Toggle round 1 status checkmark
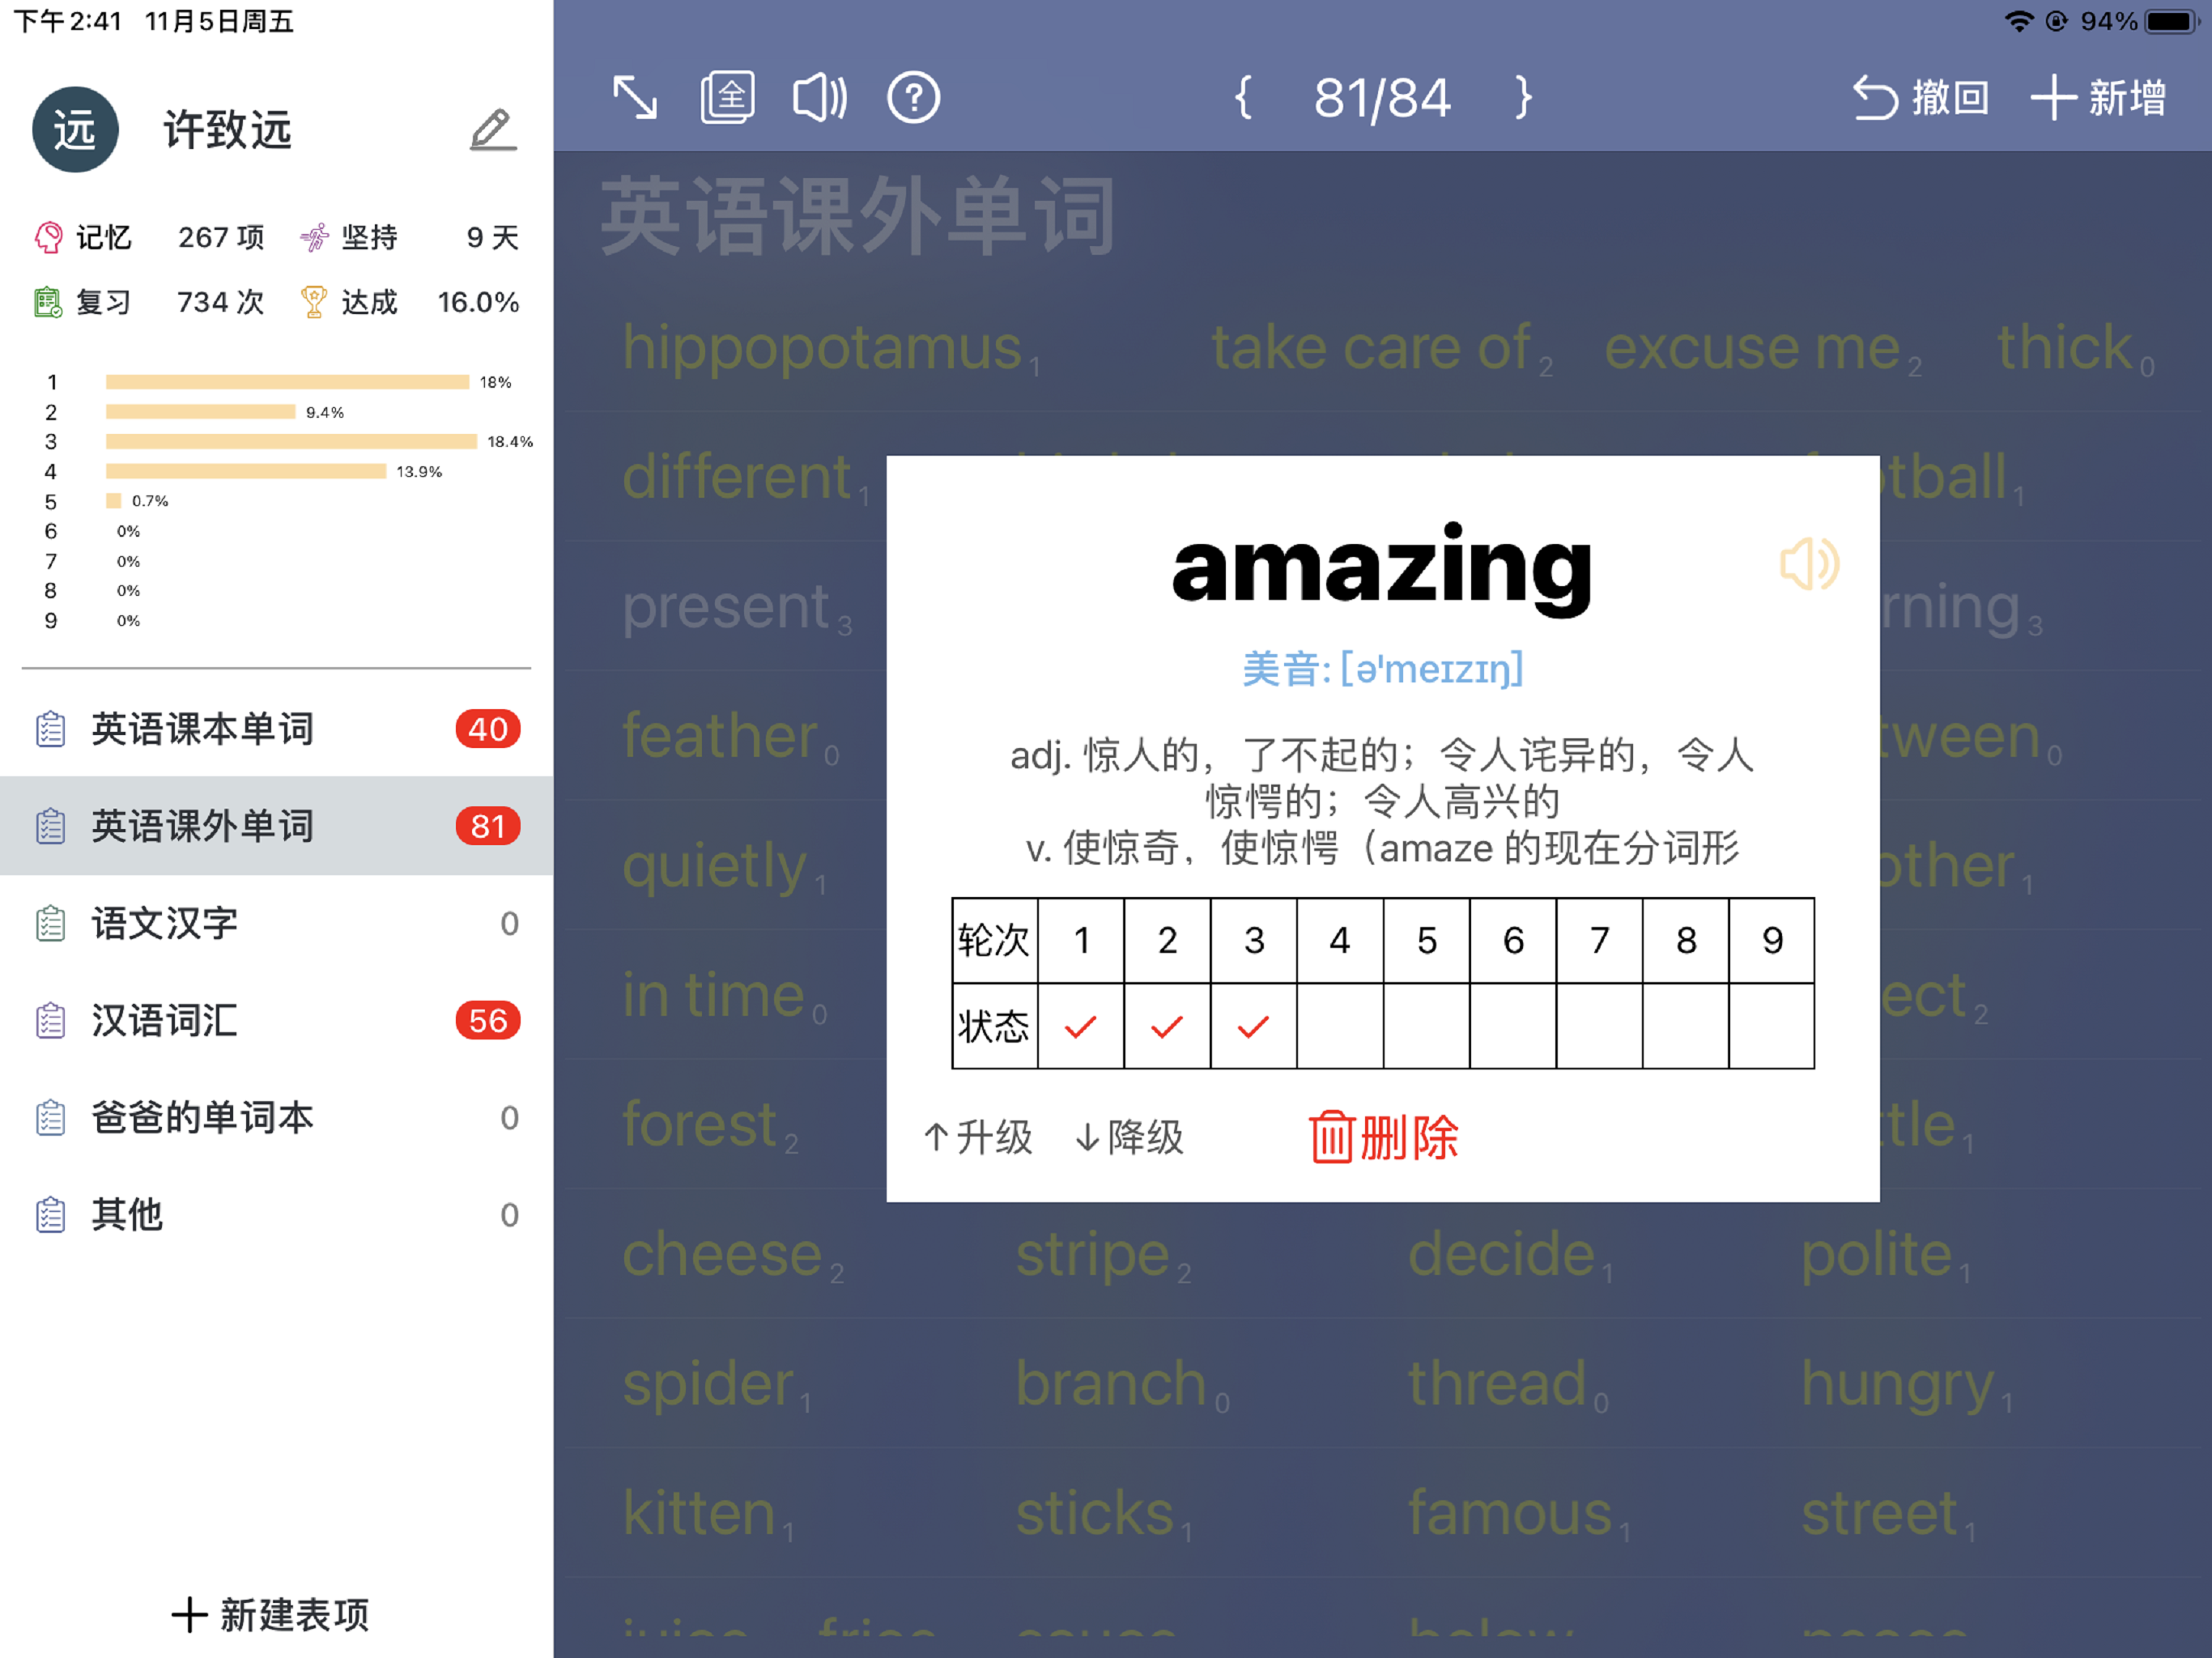2212x1658 pixels. coord(1081,1026)
